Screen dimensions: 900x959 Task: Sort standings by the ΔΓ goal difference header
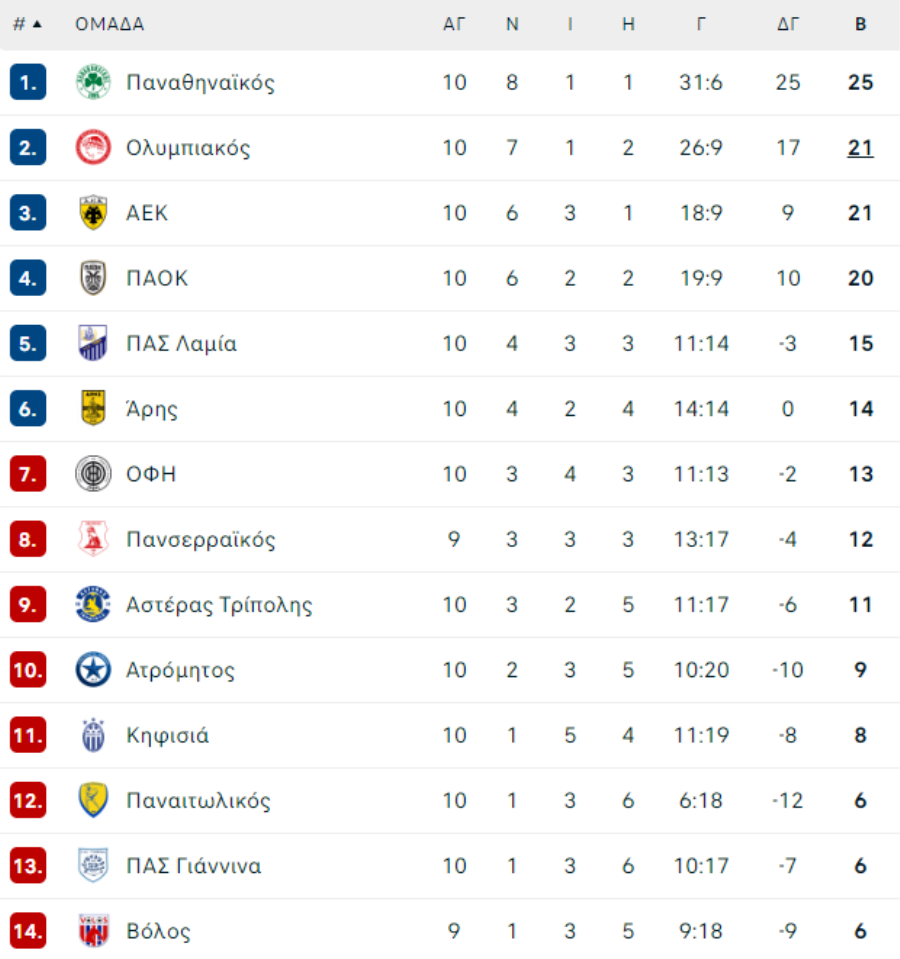(788, 24)
